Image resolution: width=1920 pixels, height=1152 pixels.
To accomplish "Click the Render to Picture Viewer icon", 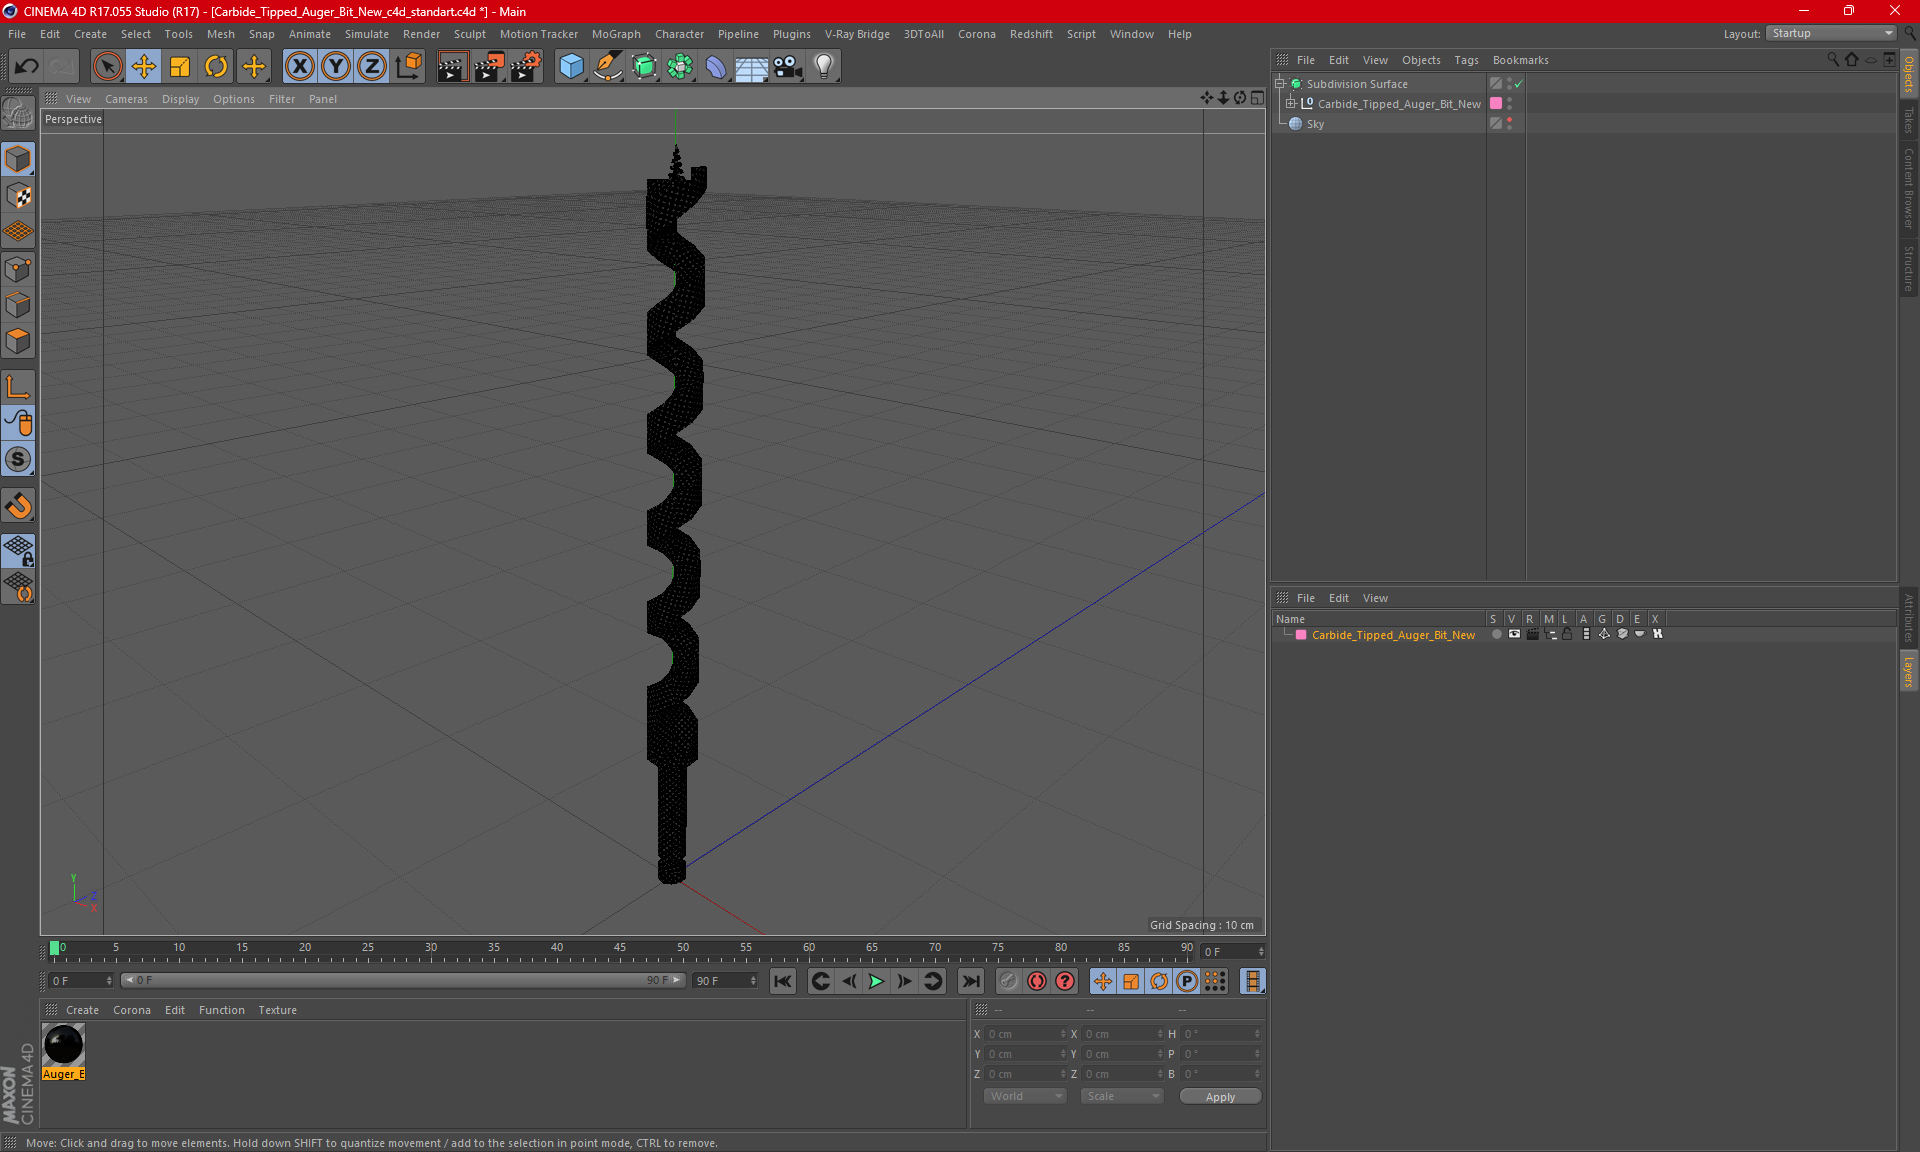I will (487, 64).
